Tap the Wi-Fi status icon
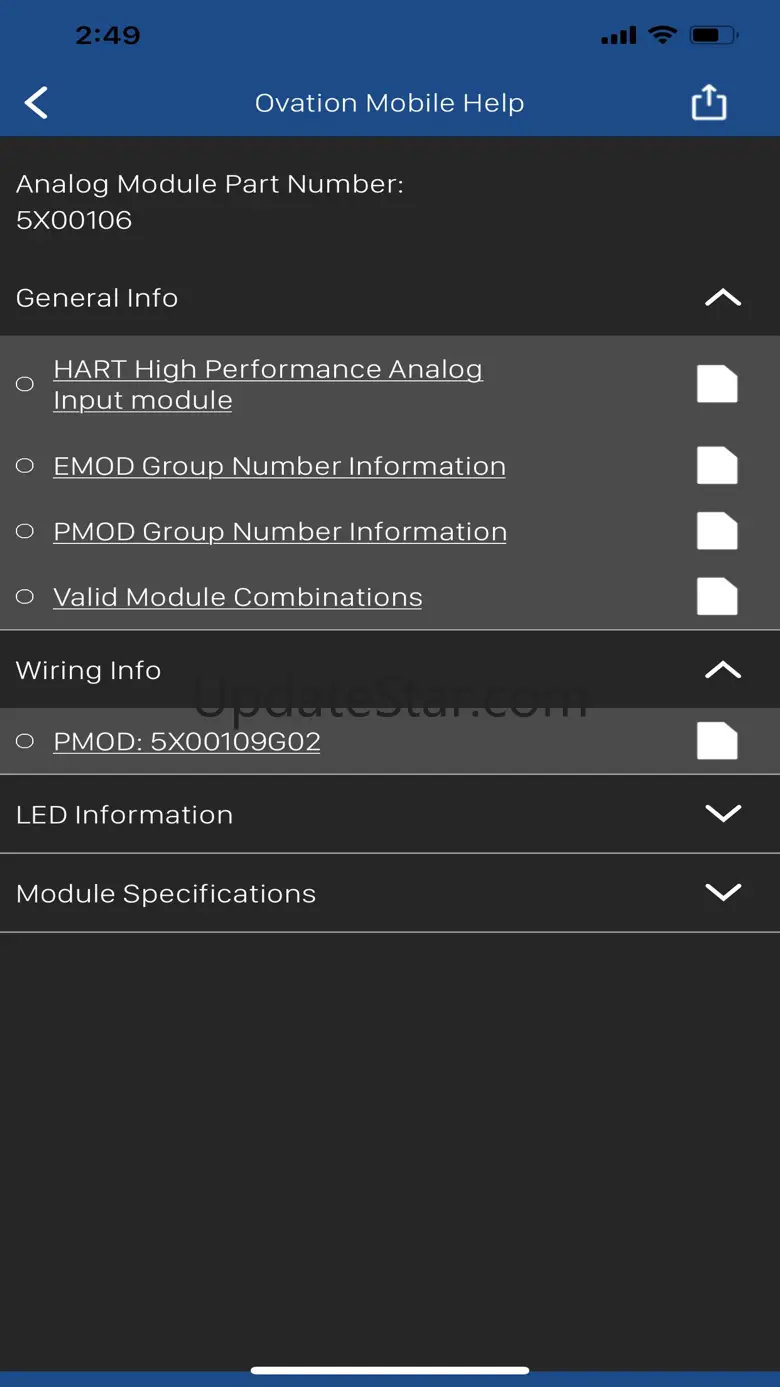Viewport: 780px width, 1387px height. coord(662,35)
